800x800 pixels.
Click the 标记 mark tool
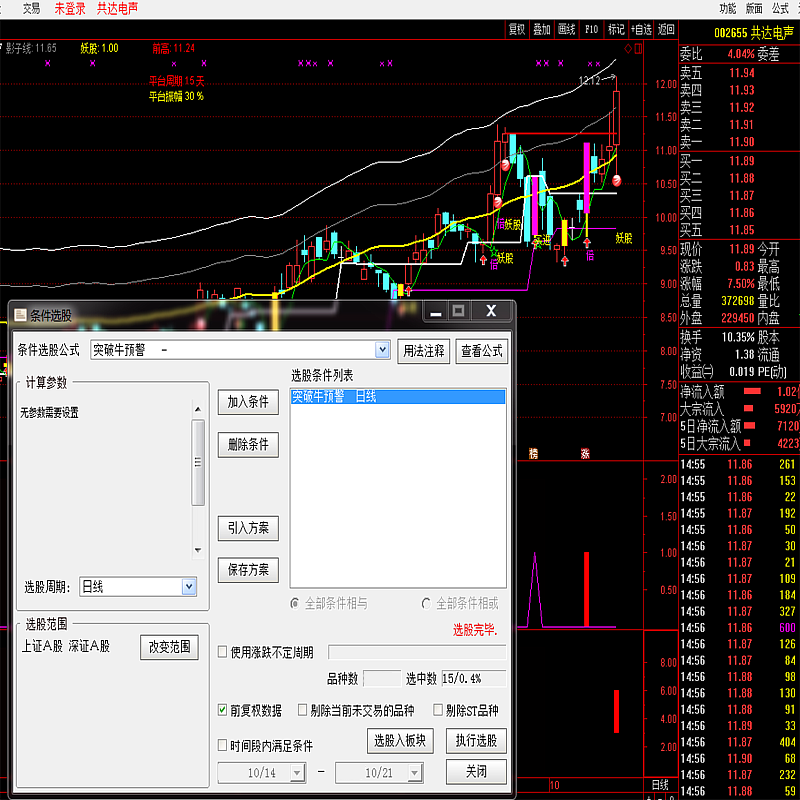click(x=616, y=29)
